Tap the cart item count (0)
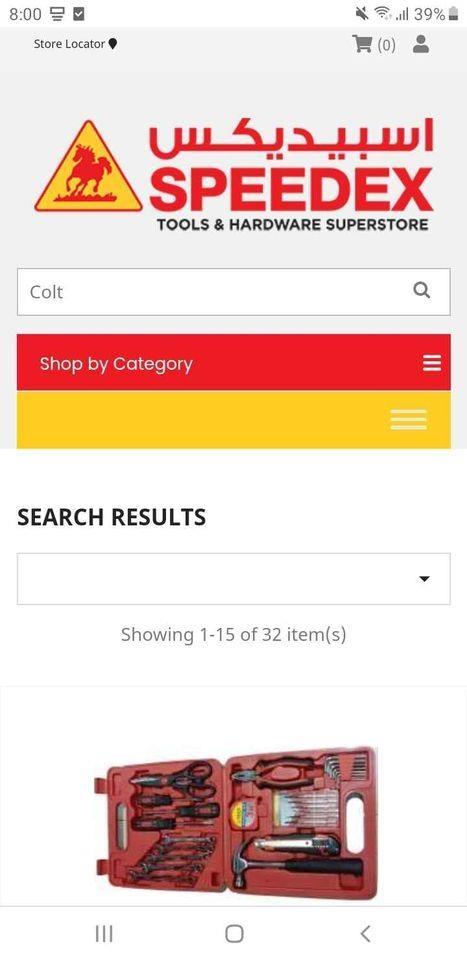Screen dimensions: 467x960 pos(386,45)
